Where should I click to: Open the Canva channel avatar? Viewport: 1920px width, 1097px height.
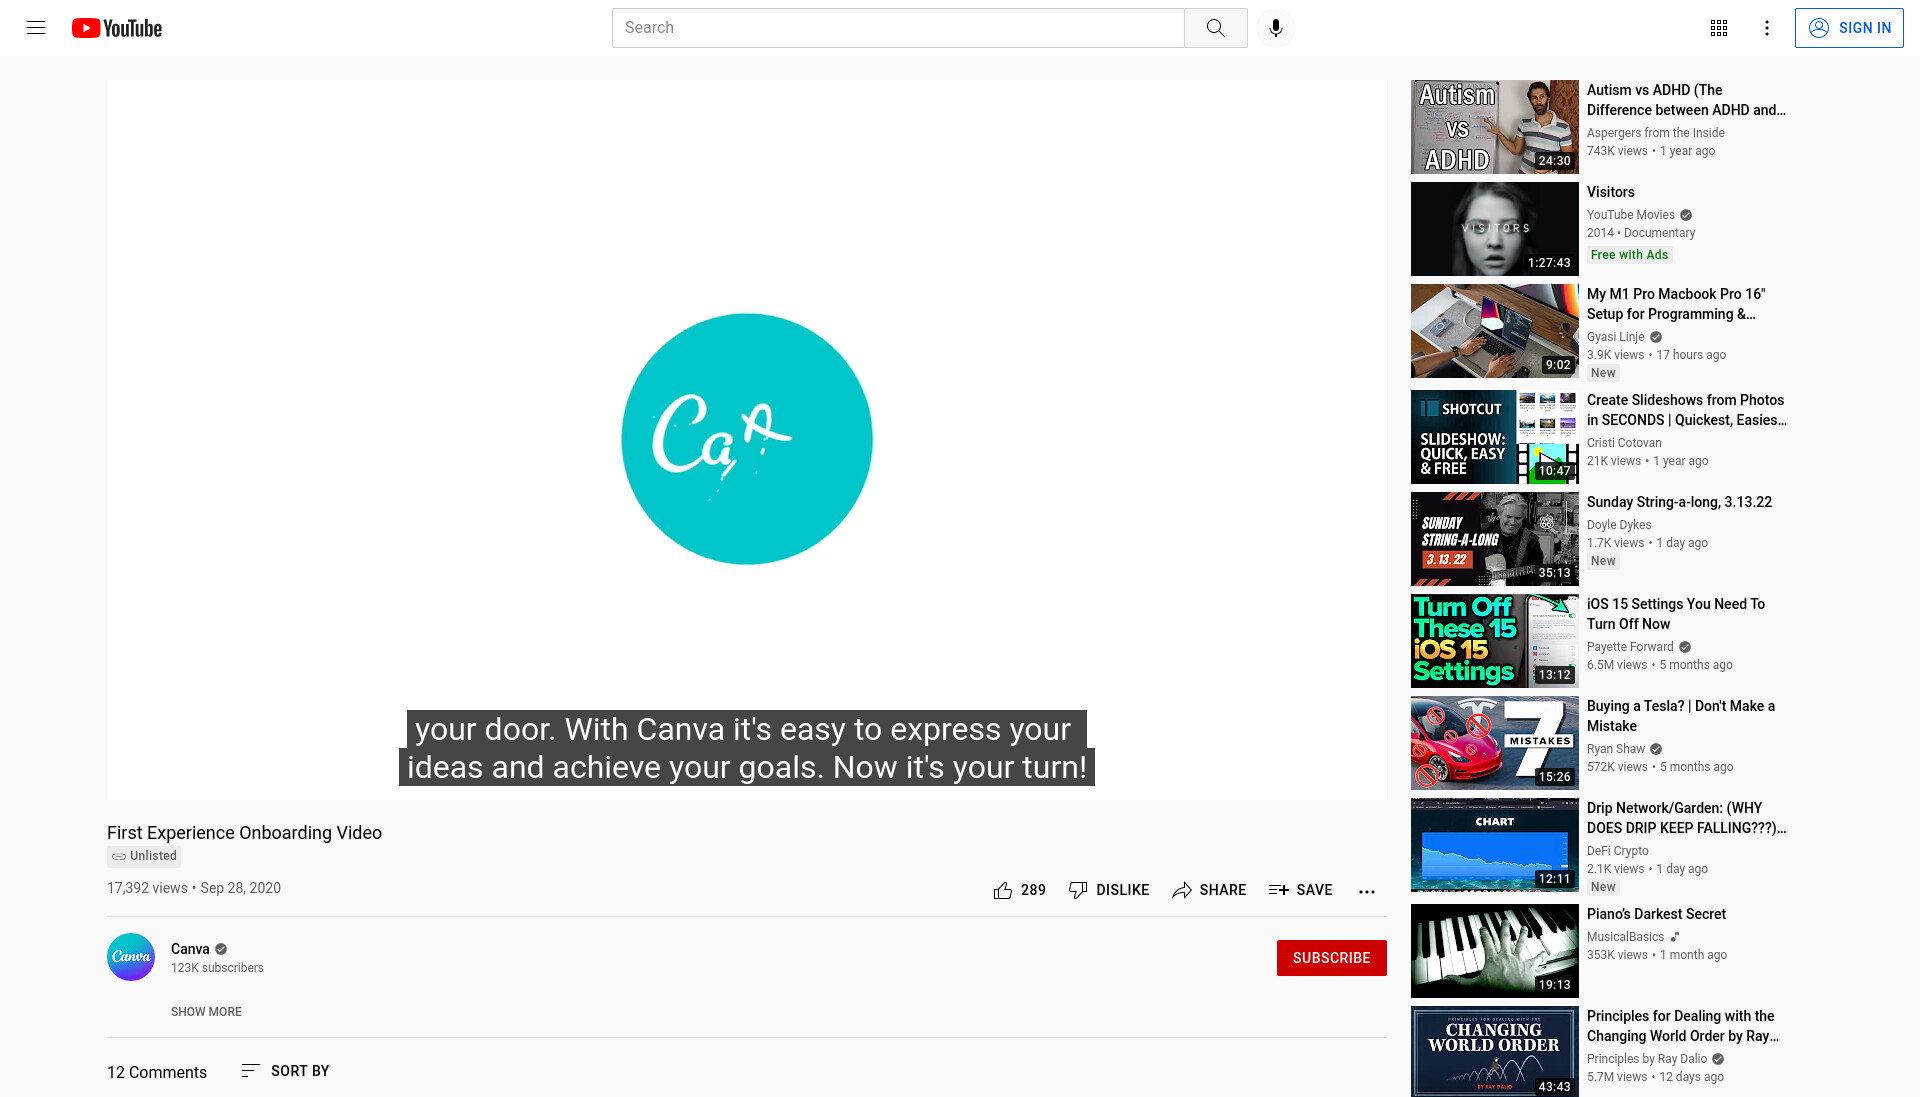tap(131, 957)
